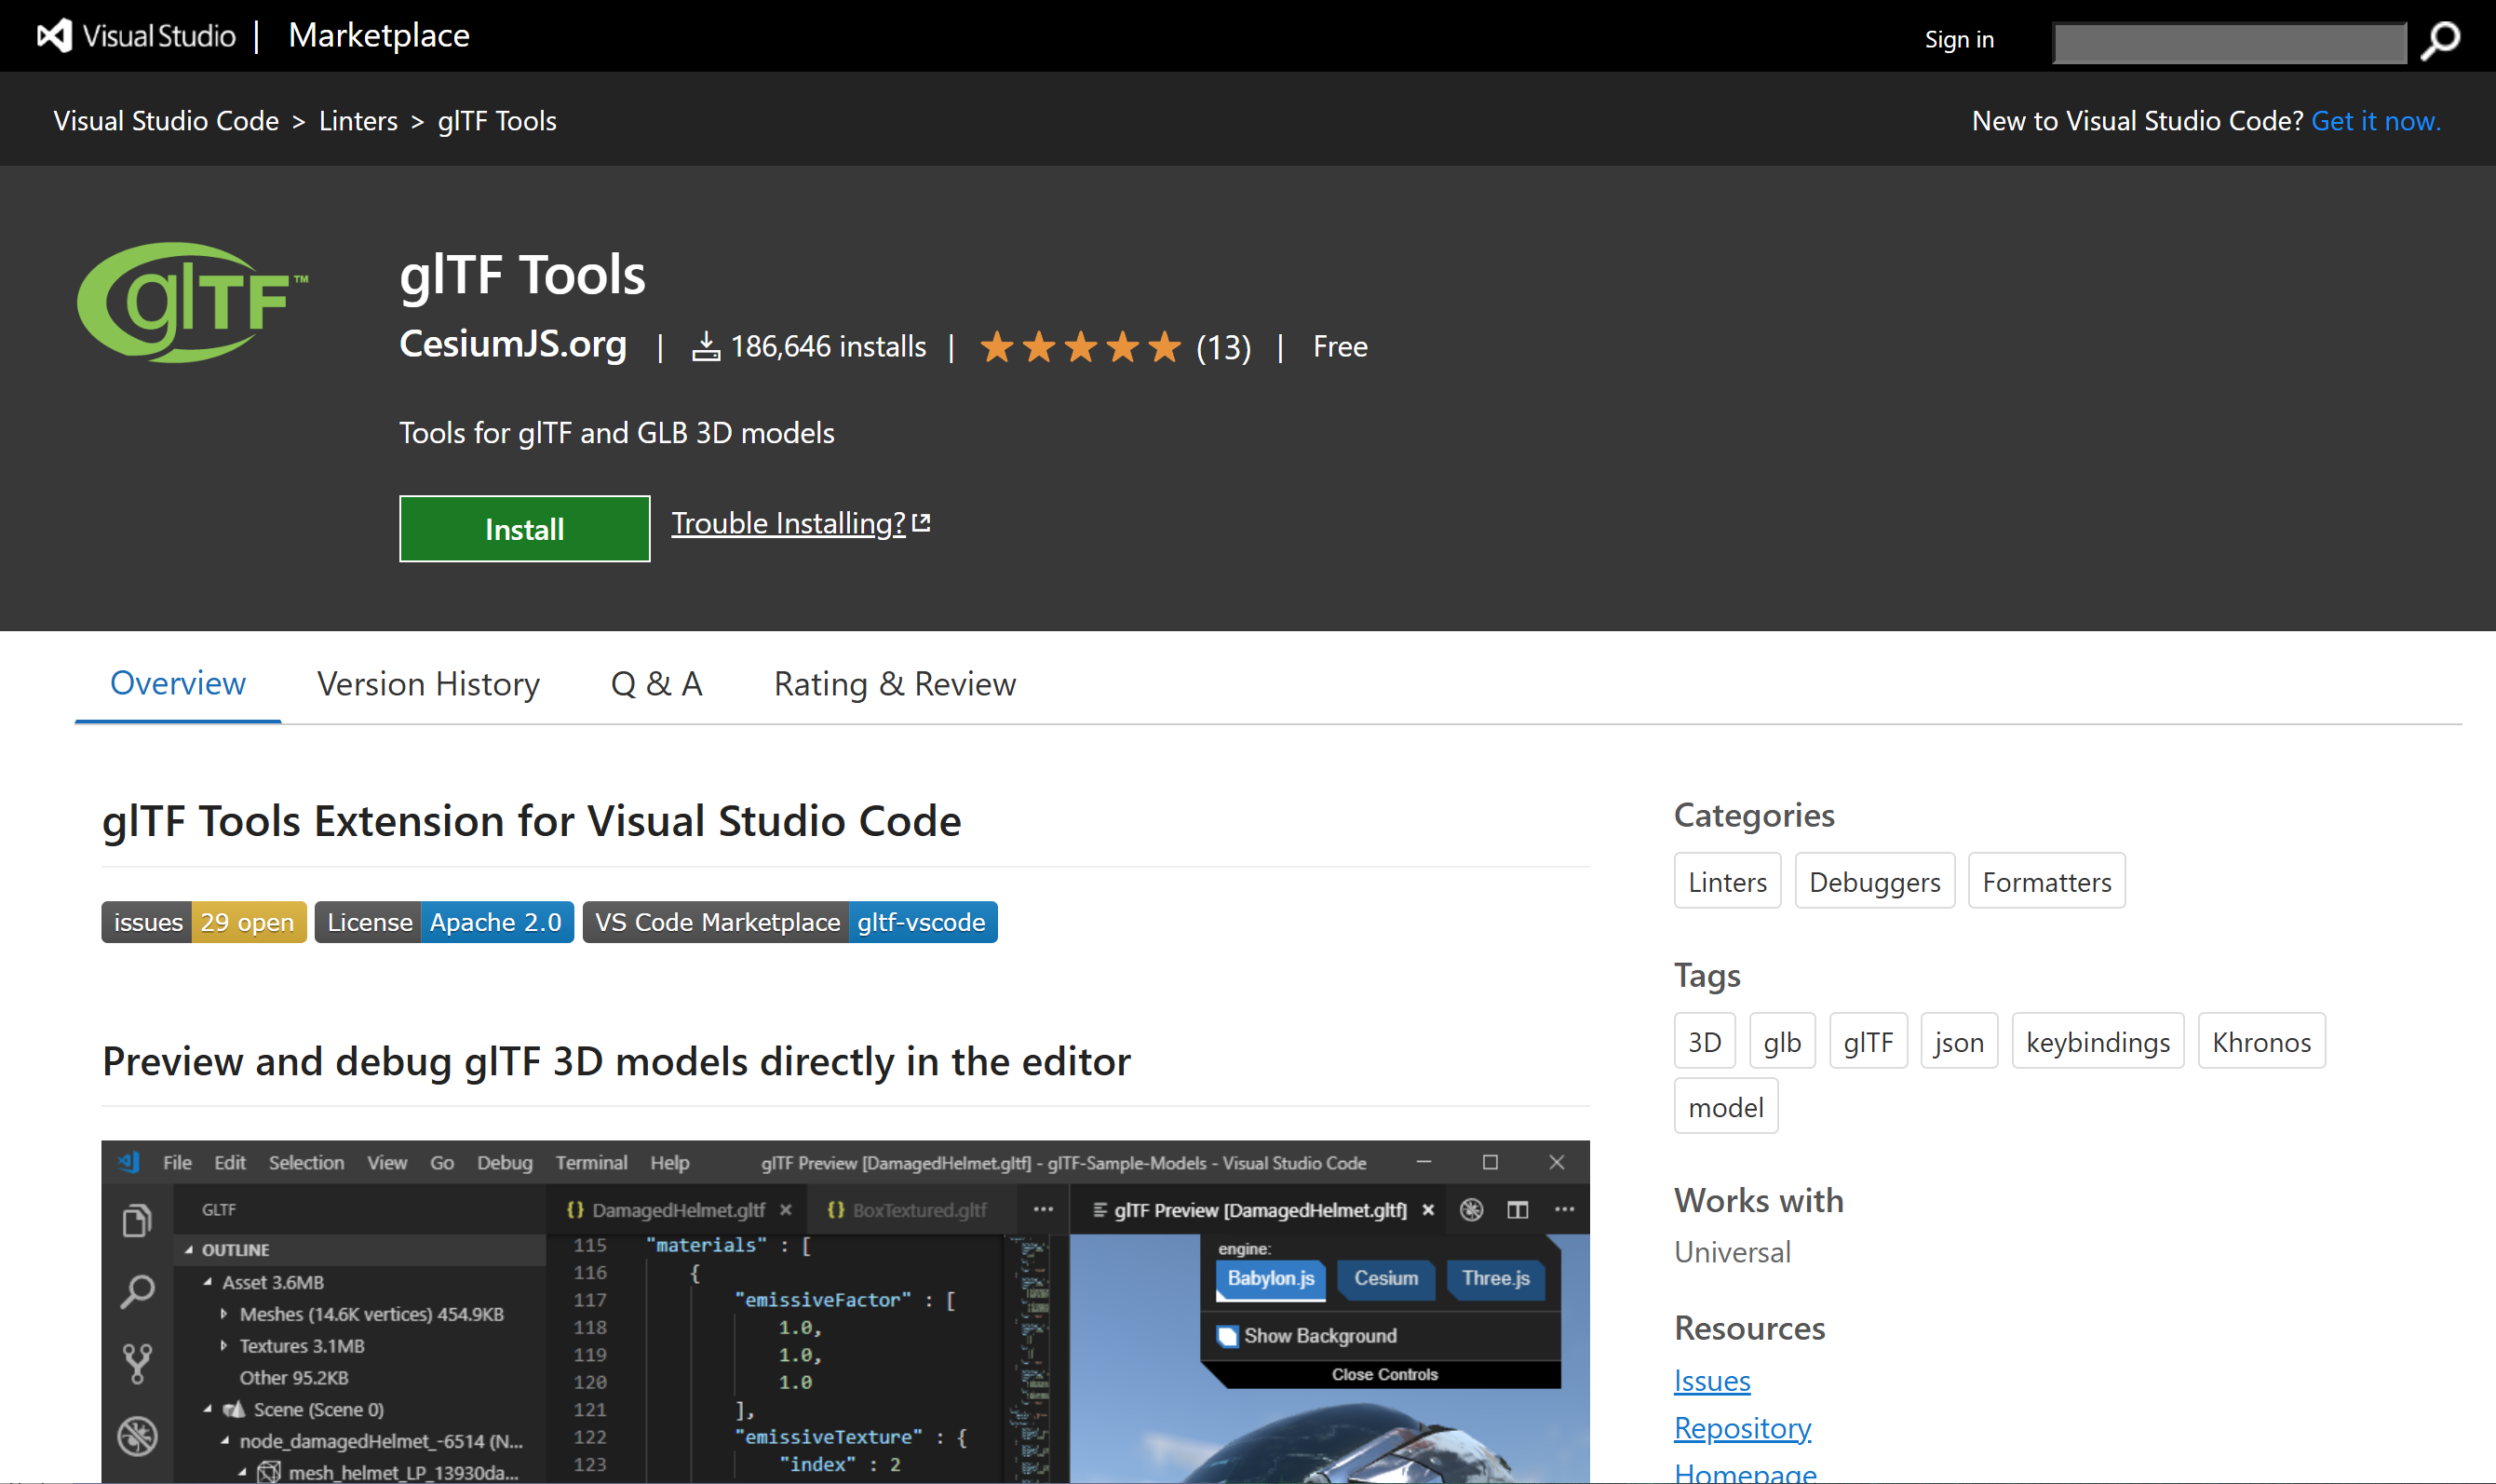Viewport: 2496px width, 1484px height.
Task: Click the Explorer files icon in screenshot
Action: [137, 1220]
